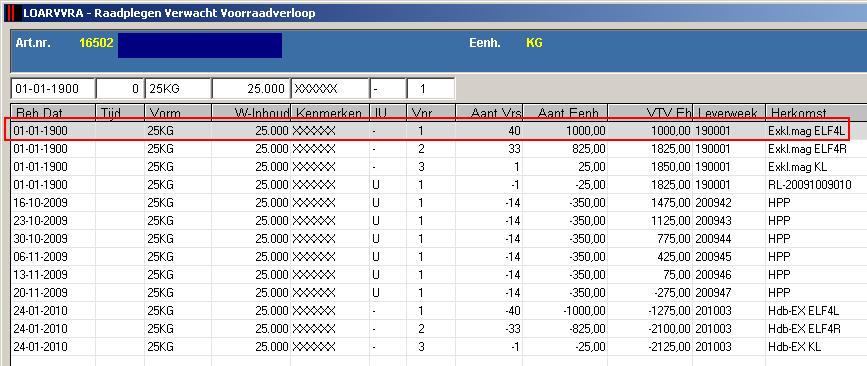Click leverweek value 200942
This screenshot has width=867, height=366.
(x=714, y=203)
